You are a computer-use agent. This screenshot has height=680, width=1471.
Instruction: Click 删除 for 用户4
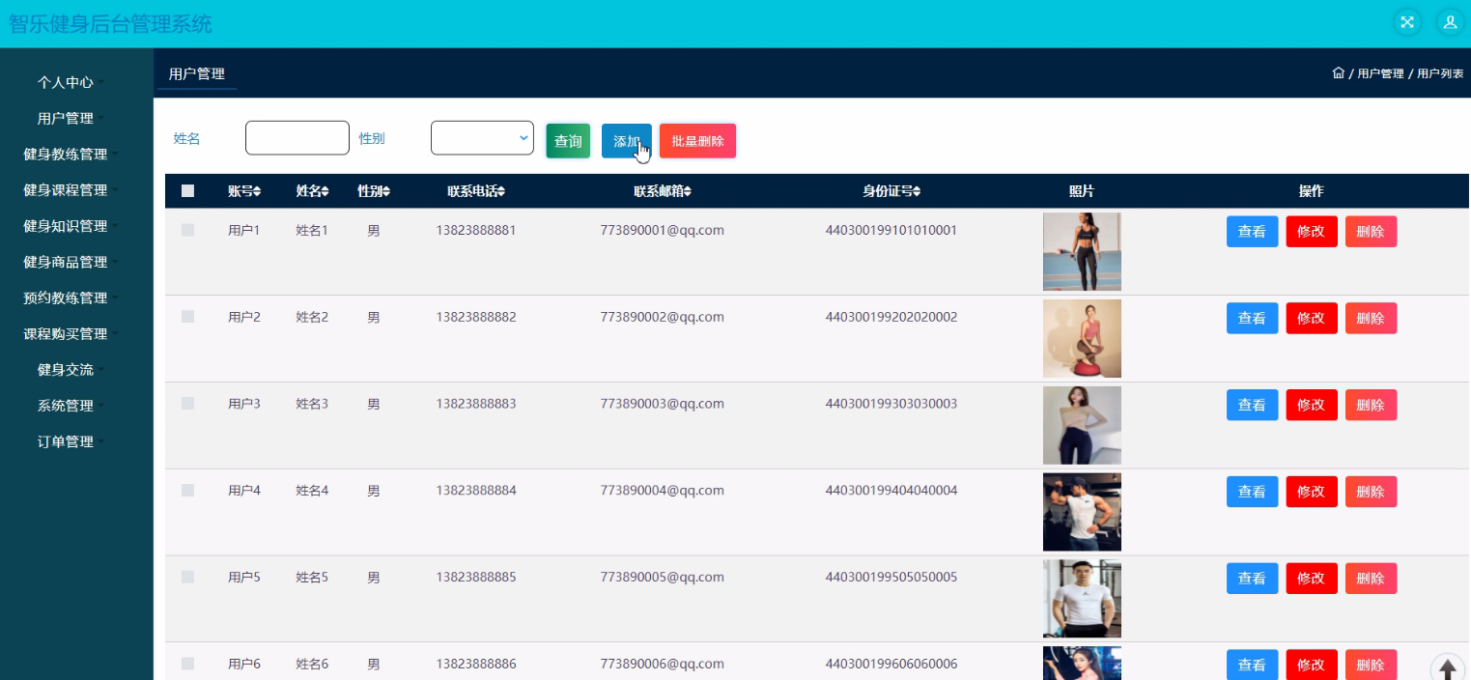click(x=1371, y=491)
